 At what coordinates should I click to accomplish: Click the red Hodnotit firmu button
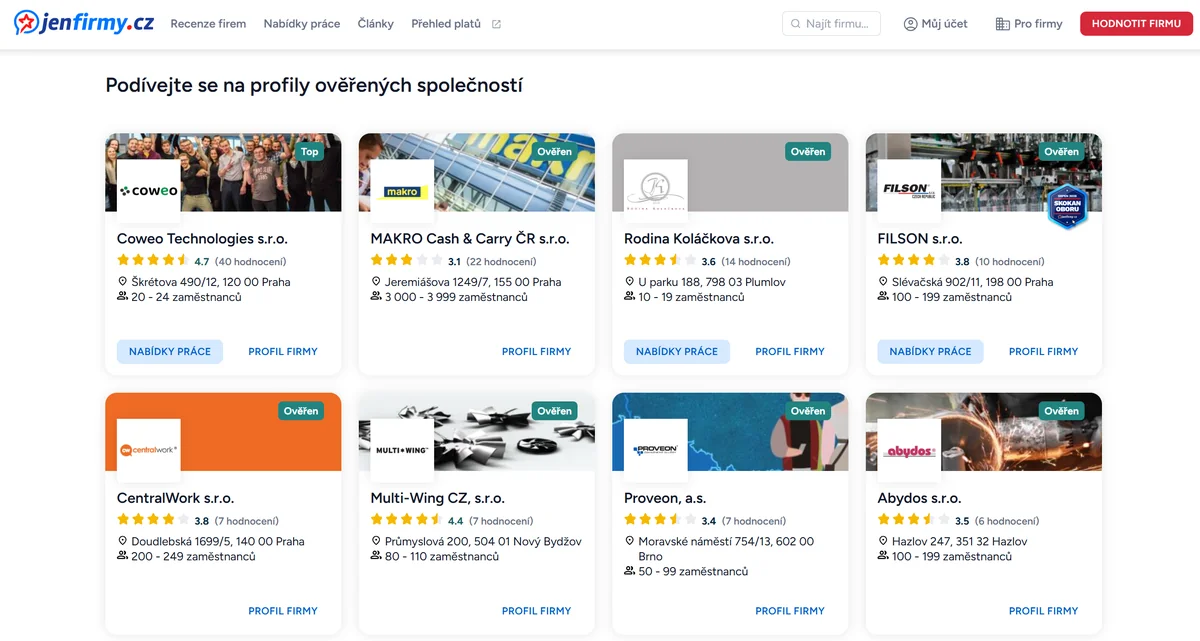[x=1136, y=24]
